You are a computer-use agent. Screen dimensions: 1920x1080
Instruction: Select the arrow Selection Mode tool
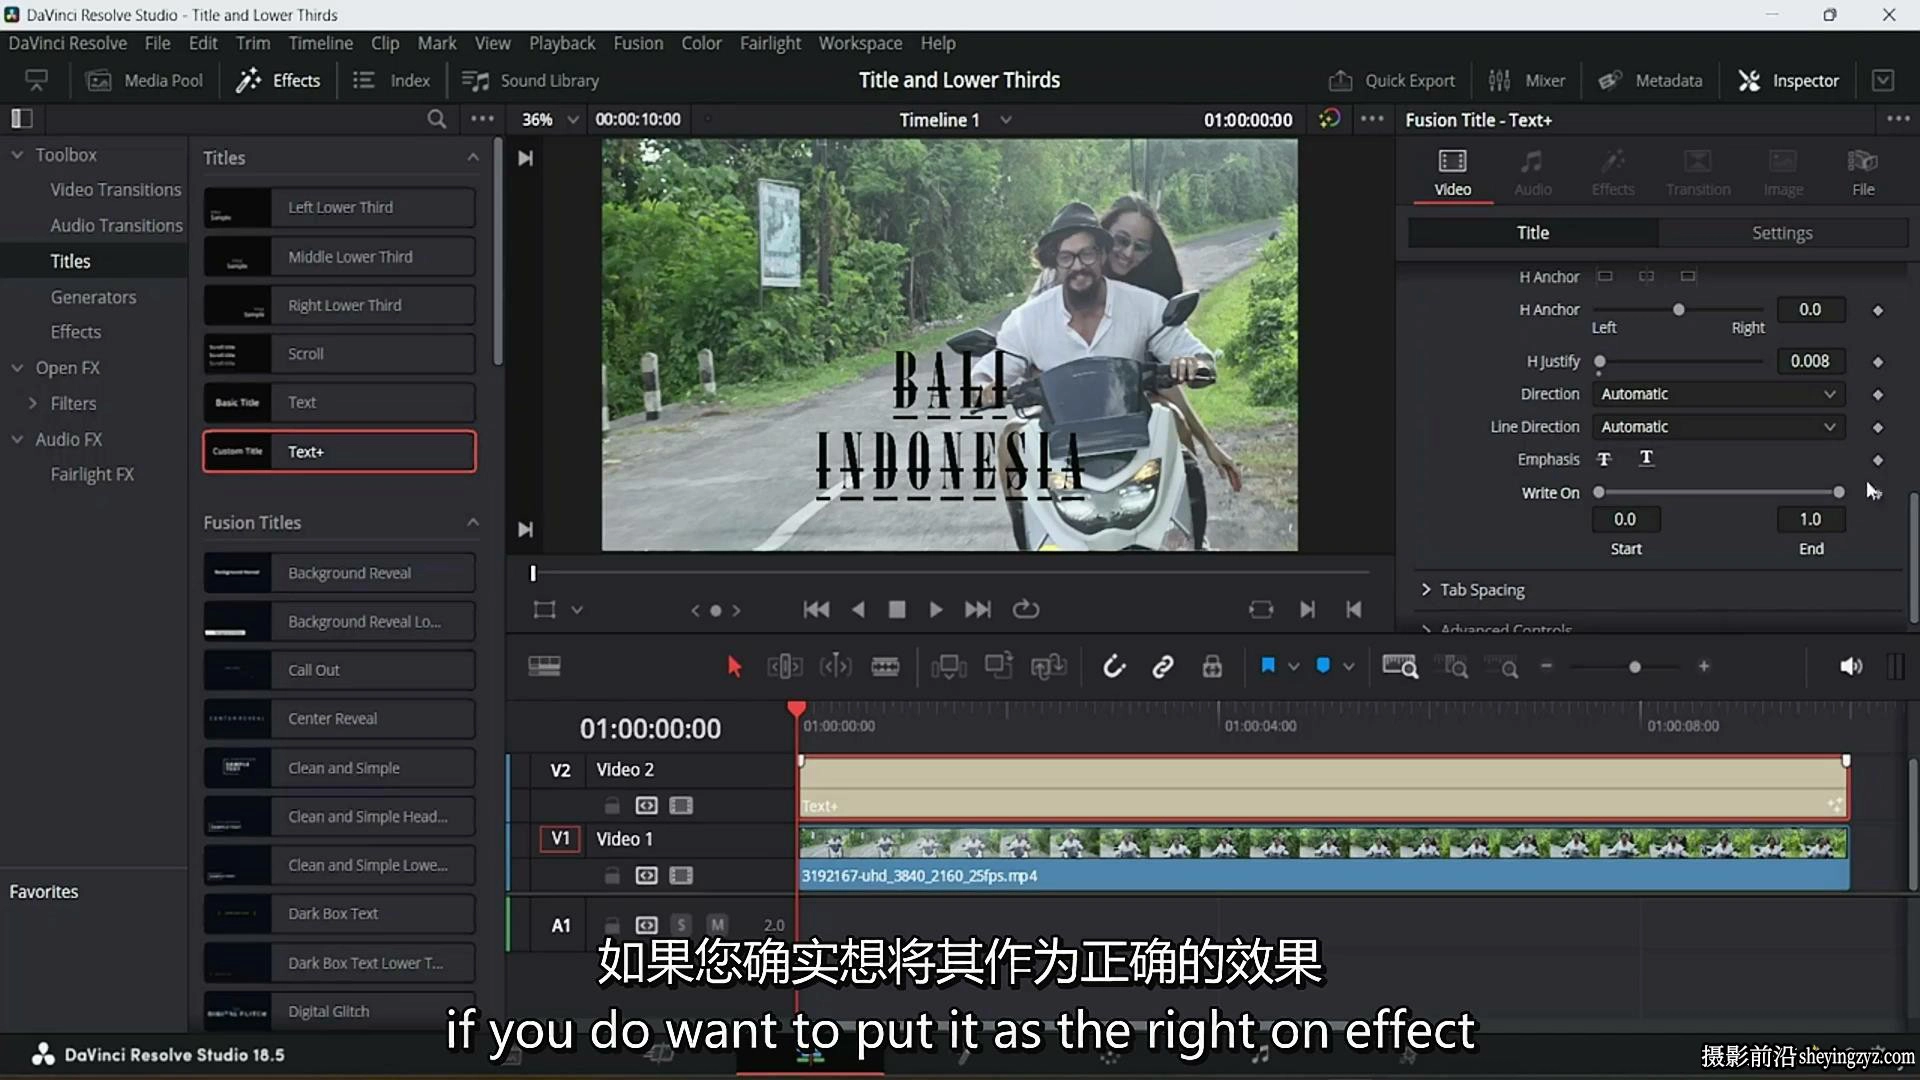coord(734,667)
